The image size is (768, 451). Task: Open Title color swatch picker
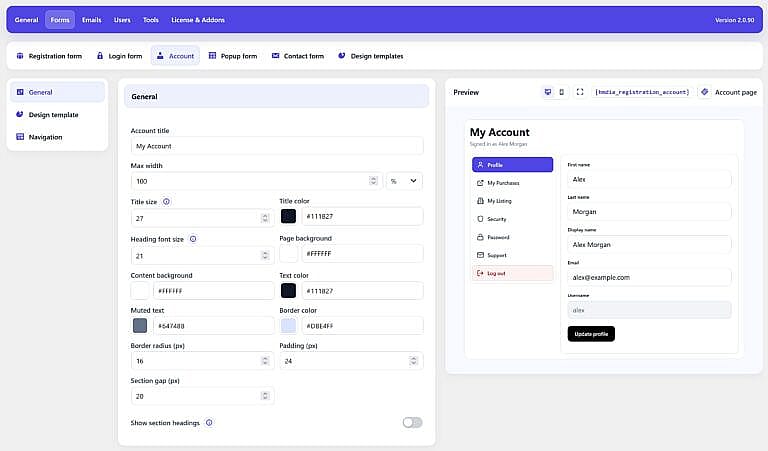click(288, 216)
